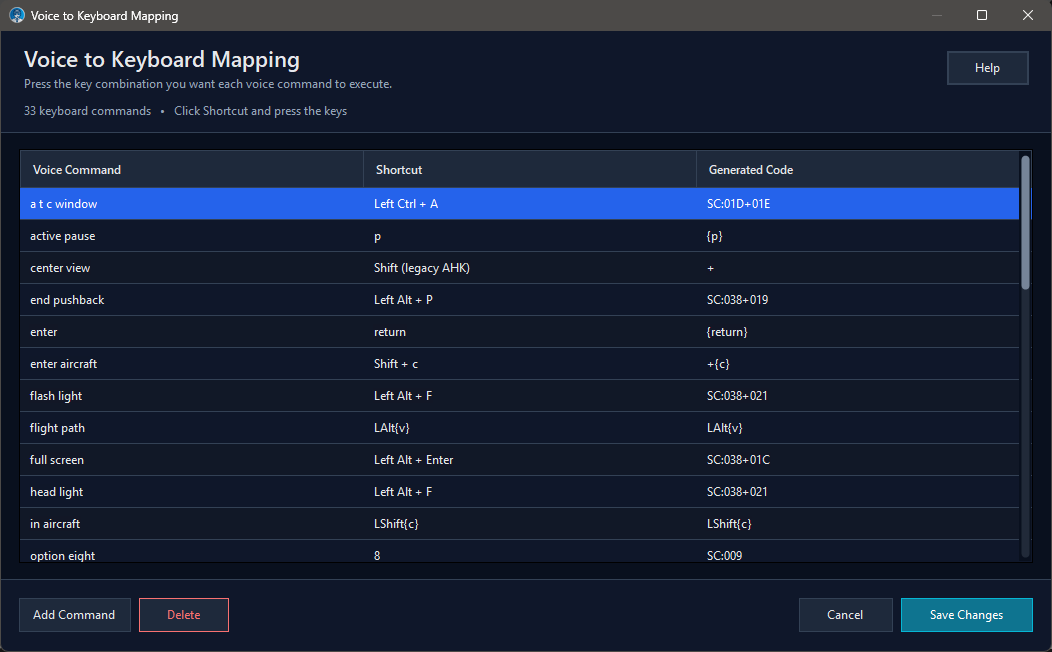The width and height of the screenshot is (1052, 652).
Task: Click generated code '+' for center view
Action: point(711,268)
